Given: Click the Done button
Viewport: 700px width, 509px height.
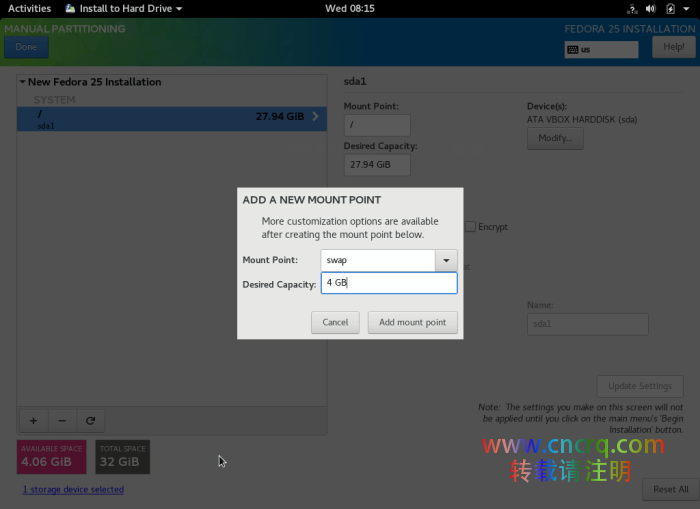Looking at the screenshot, I should [x=26, y=47].
